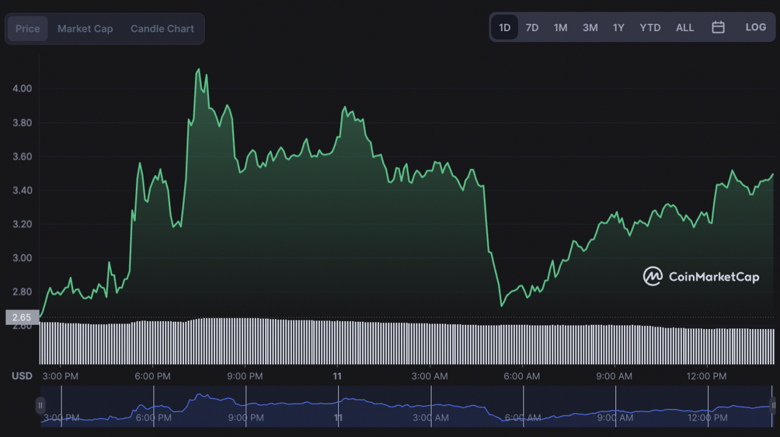Click the 6:00 AM x-axis label

tap(521, 376)
